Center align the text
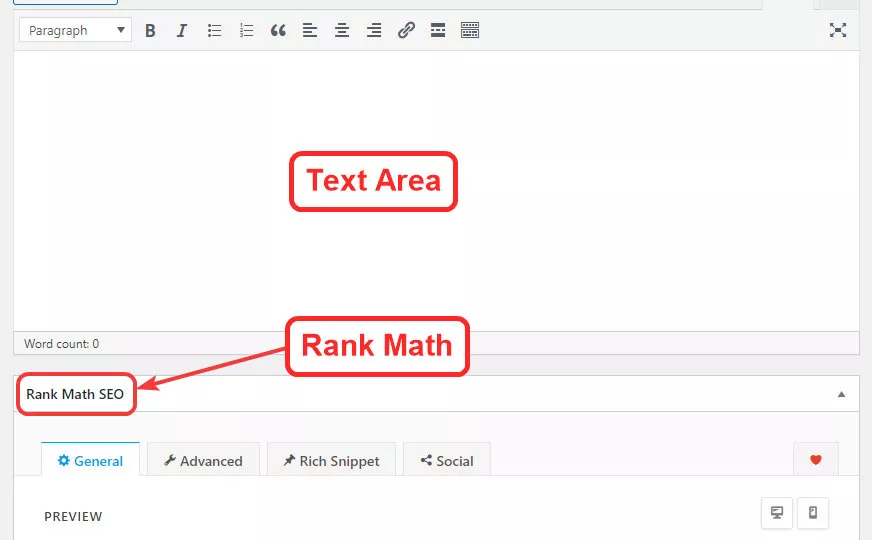The width and height of the screenshot is (872, 540). click(342, 30)
